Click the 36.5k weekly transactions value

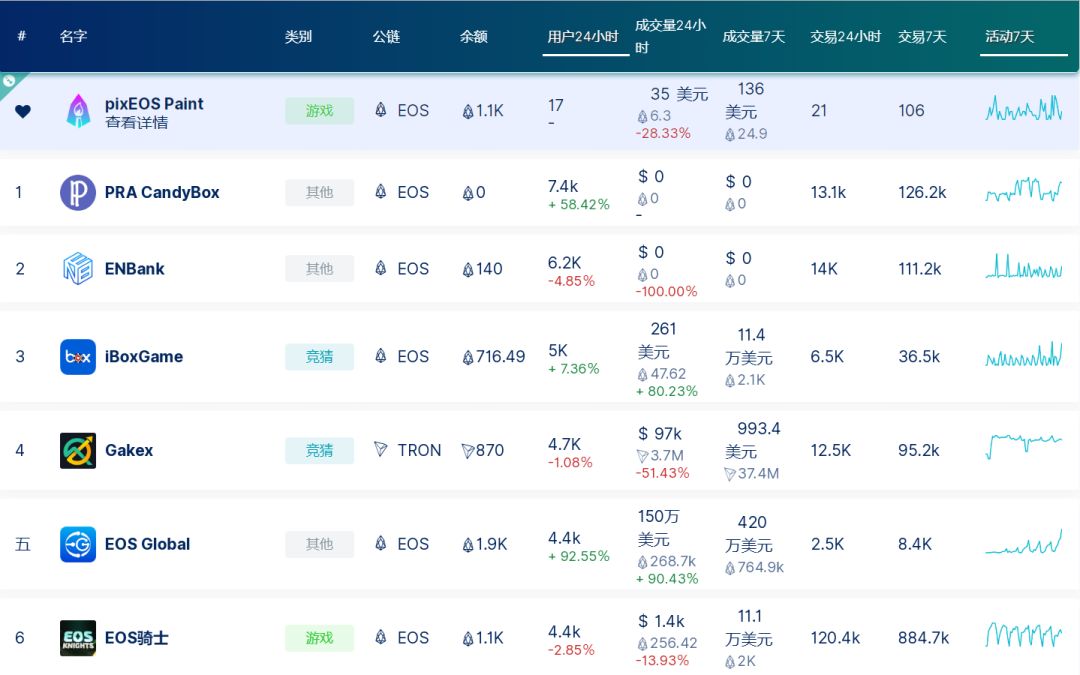pos(920,357)
